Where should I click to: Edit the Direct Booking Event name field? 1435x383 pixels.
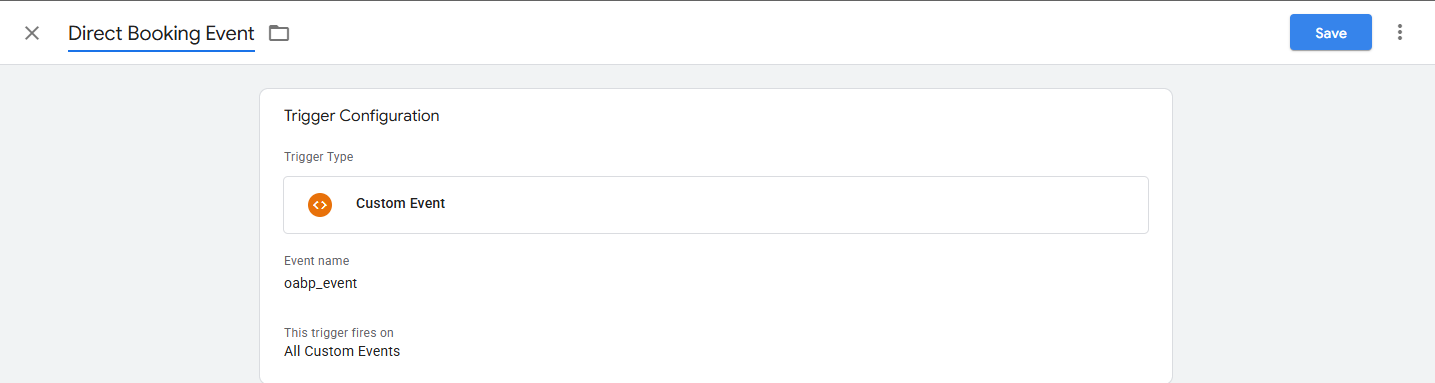[x=161, y=33]
